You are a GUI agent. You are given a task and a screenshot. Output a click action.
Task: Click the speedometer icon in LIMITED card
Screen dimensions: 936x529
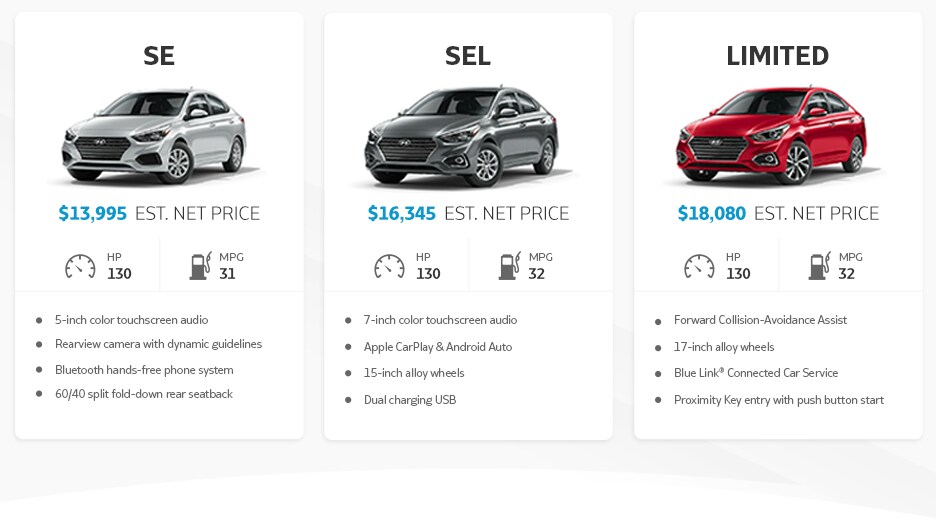click(699, 266)
